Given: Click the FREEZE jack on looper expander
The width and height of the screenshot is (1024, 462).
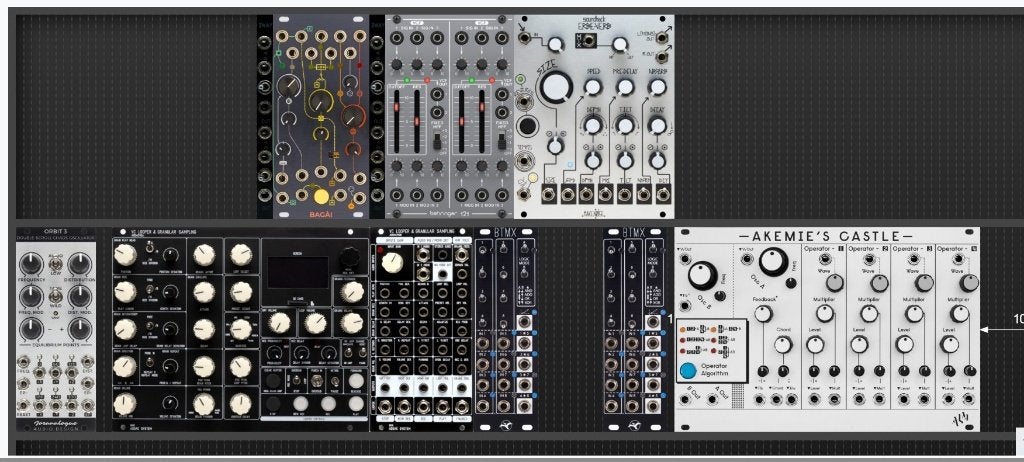Looking at the screenshot, I should tap(461, 406).
